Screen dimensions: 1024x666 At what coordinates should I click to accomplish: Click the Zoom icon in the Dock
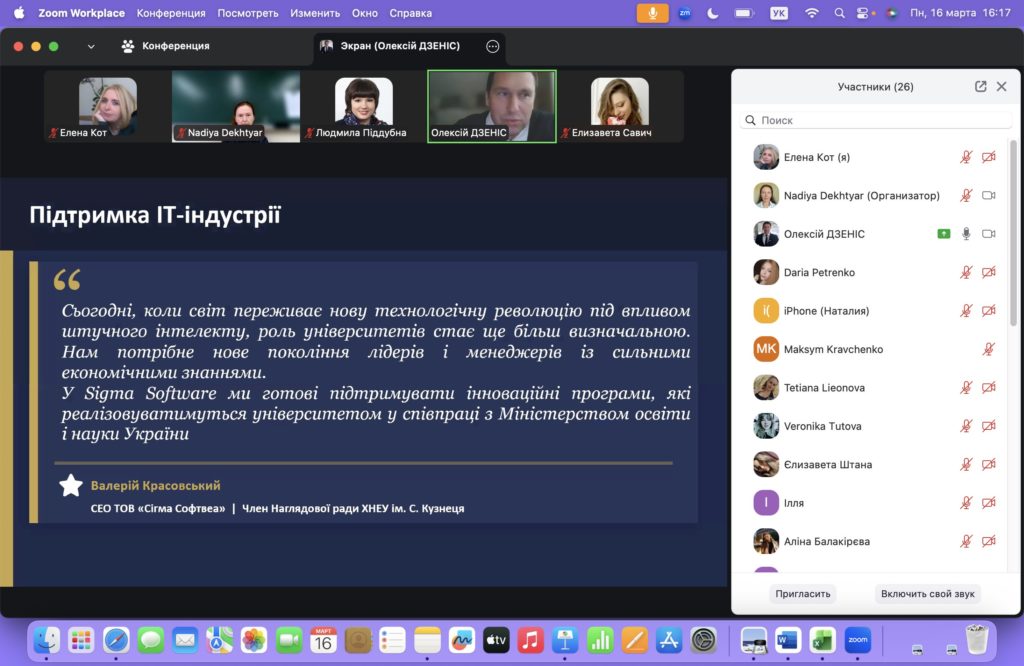click(x=857, y=640)
